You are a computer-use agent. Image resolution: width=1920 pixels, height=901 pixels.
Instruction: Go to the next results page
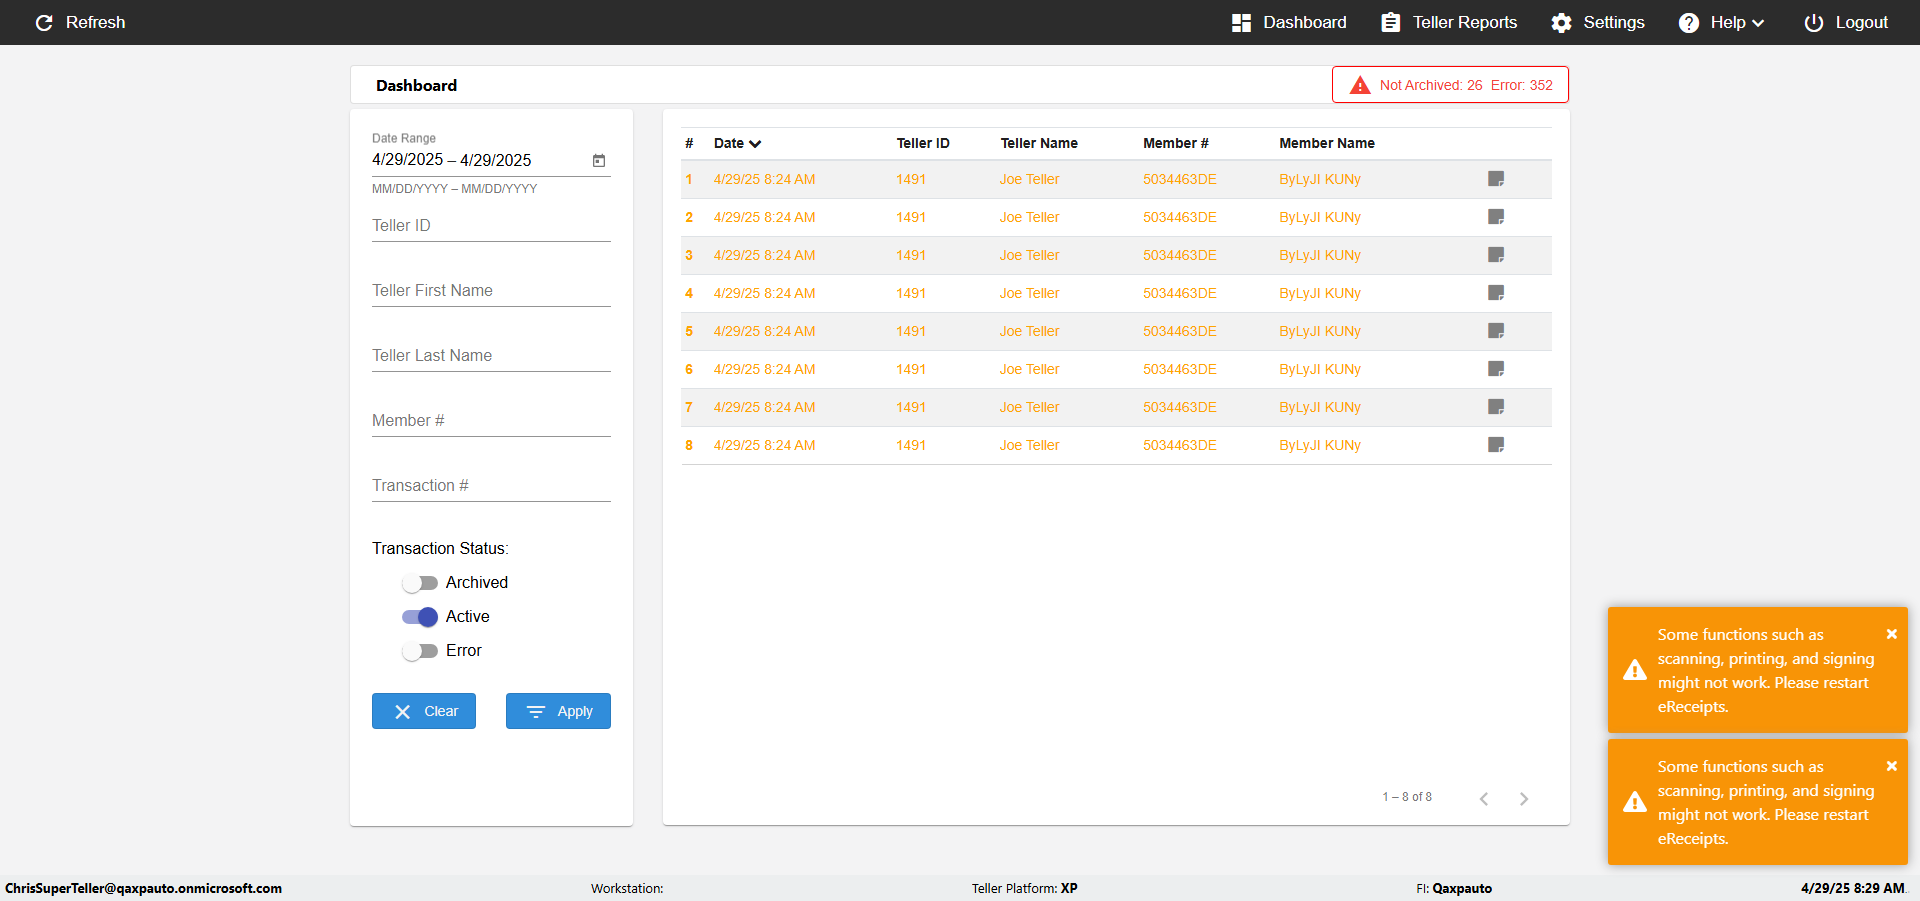(x=1524, y=798)
